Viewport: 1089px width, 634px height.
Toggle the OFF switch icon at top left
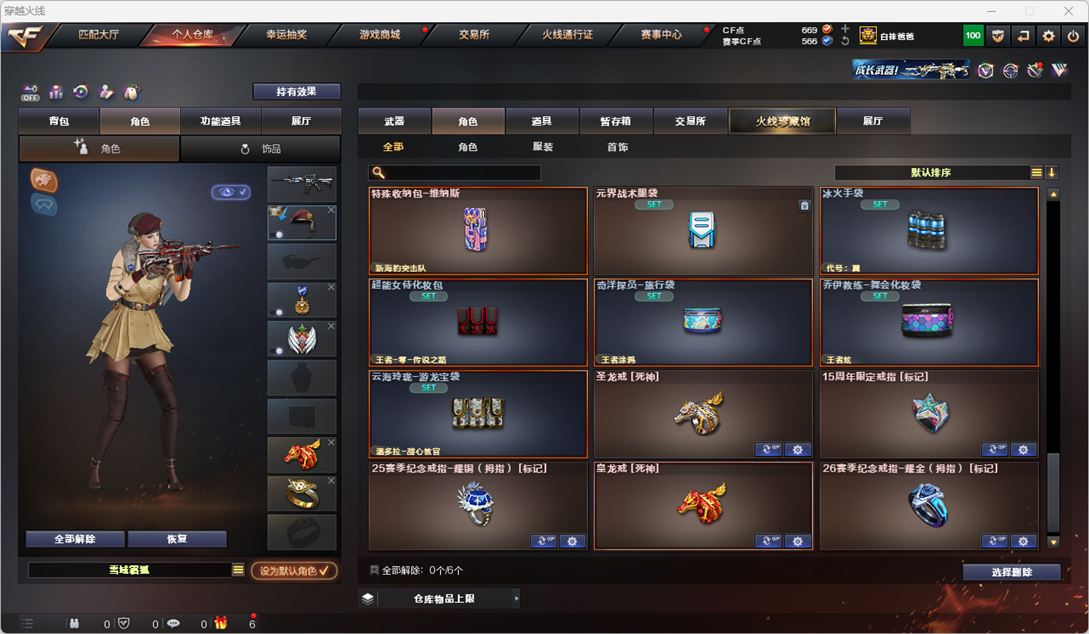tap(30, 92)
